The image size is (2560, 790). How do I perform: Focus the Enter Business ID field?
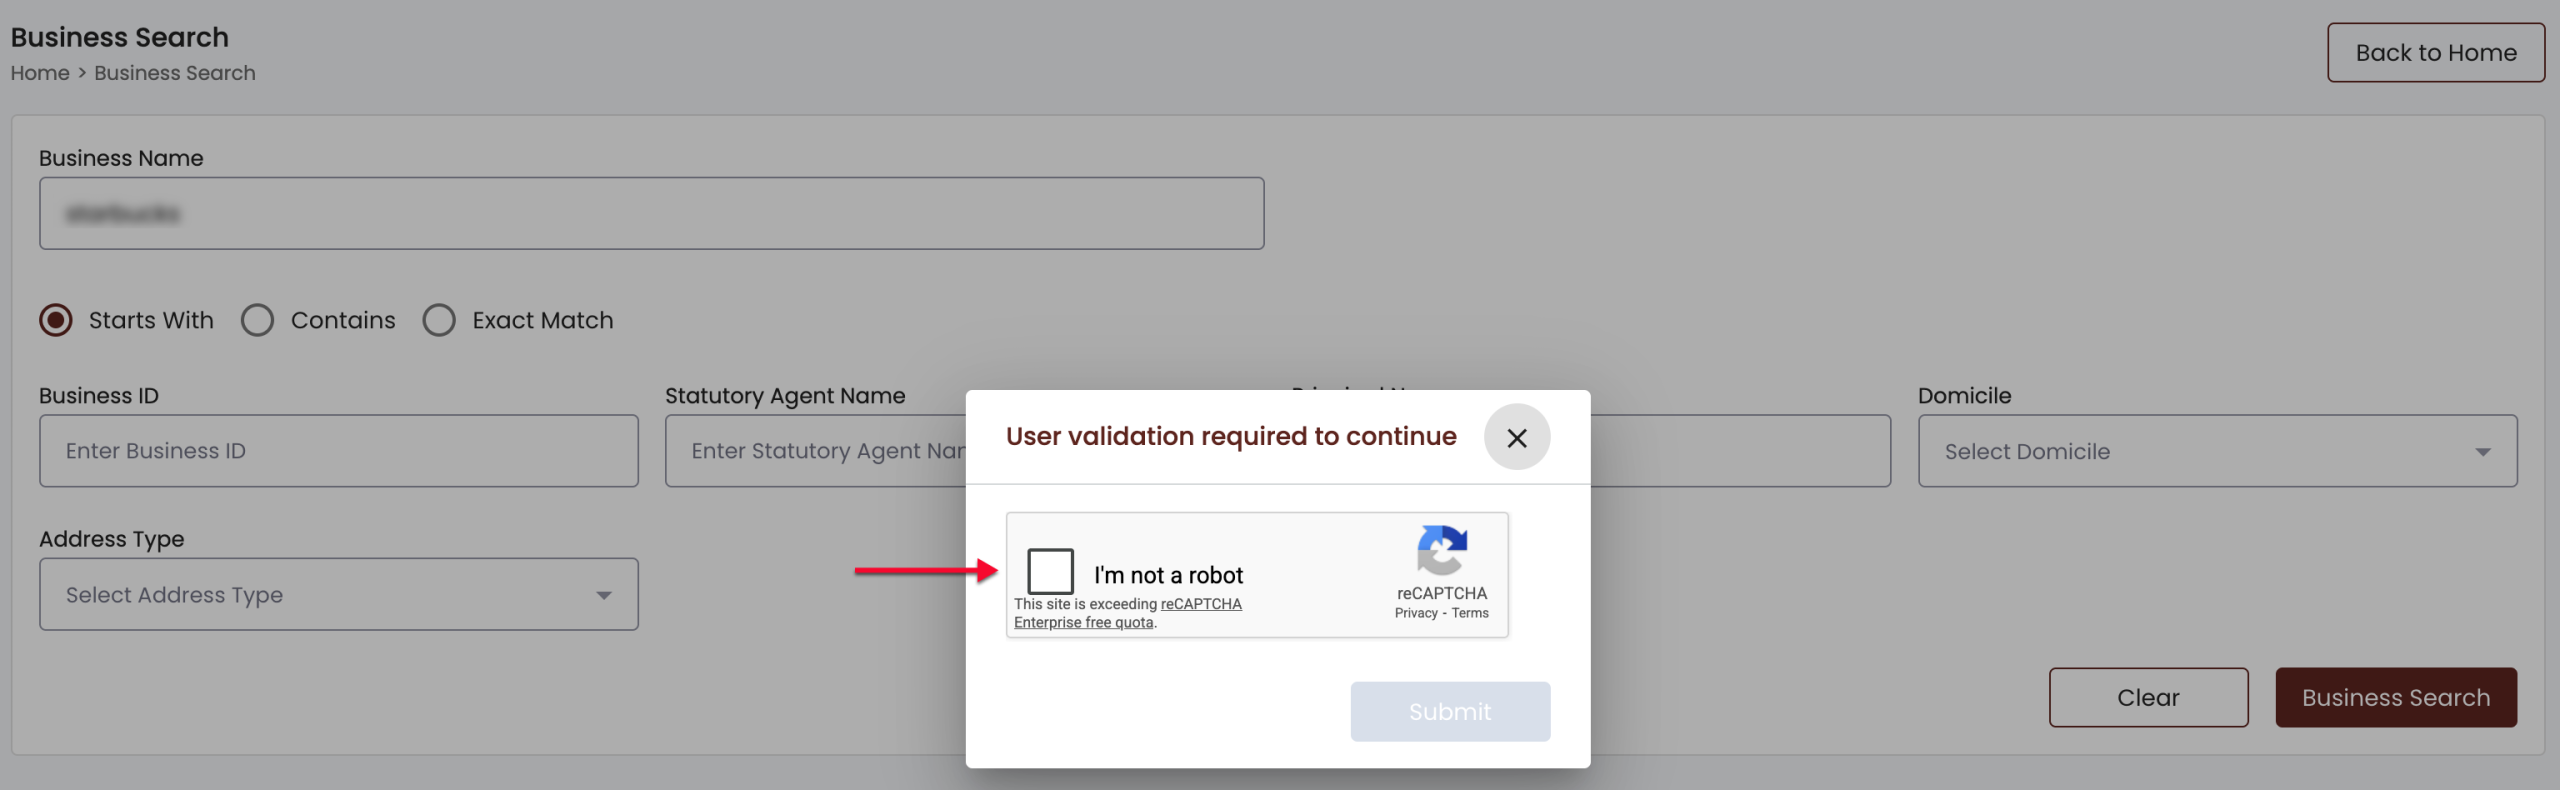(338, 451)
